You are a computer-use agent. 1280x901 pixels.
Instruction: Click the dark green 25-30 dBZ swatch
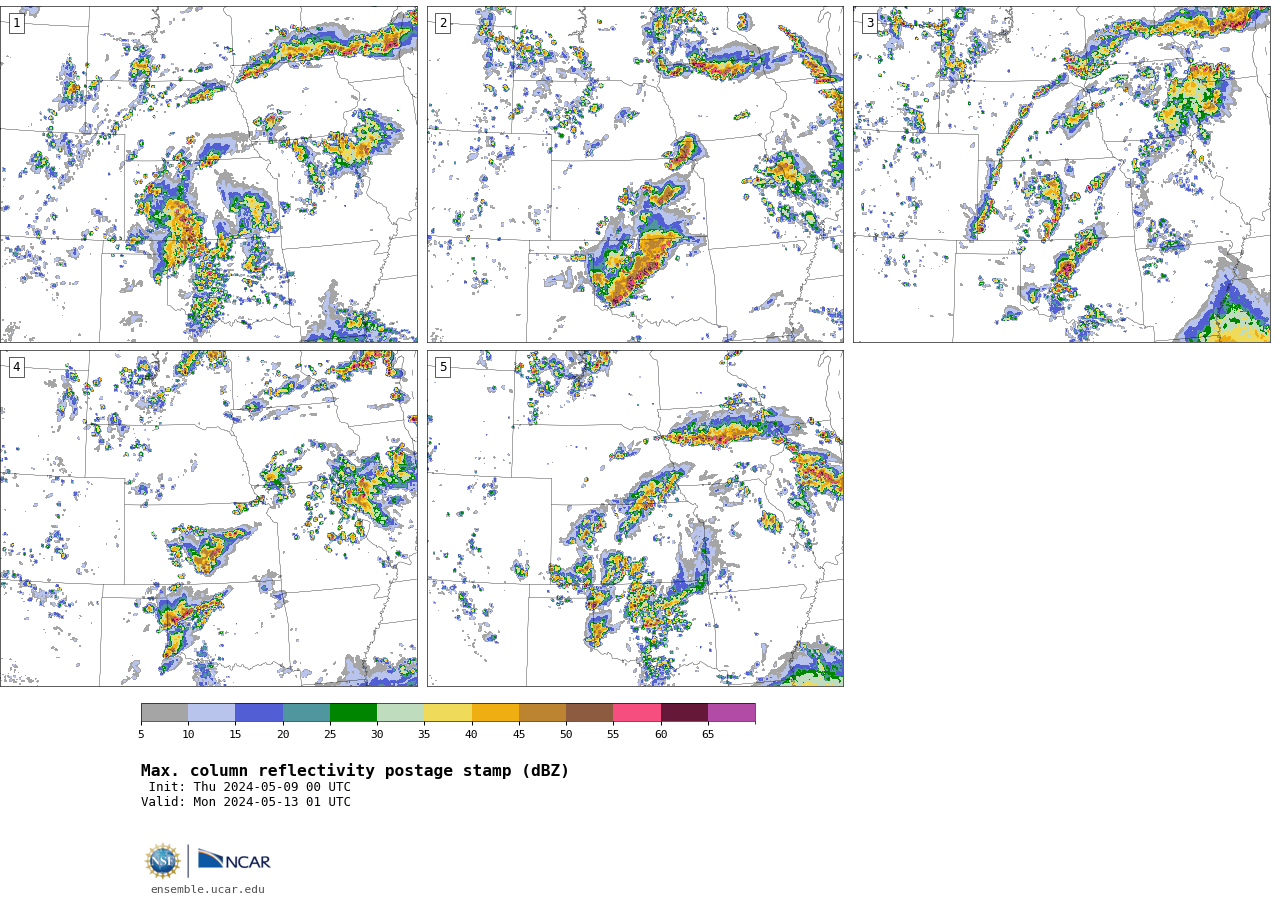(353, 713)
